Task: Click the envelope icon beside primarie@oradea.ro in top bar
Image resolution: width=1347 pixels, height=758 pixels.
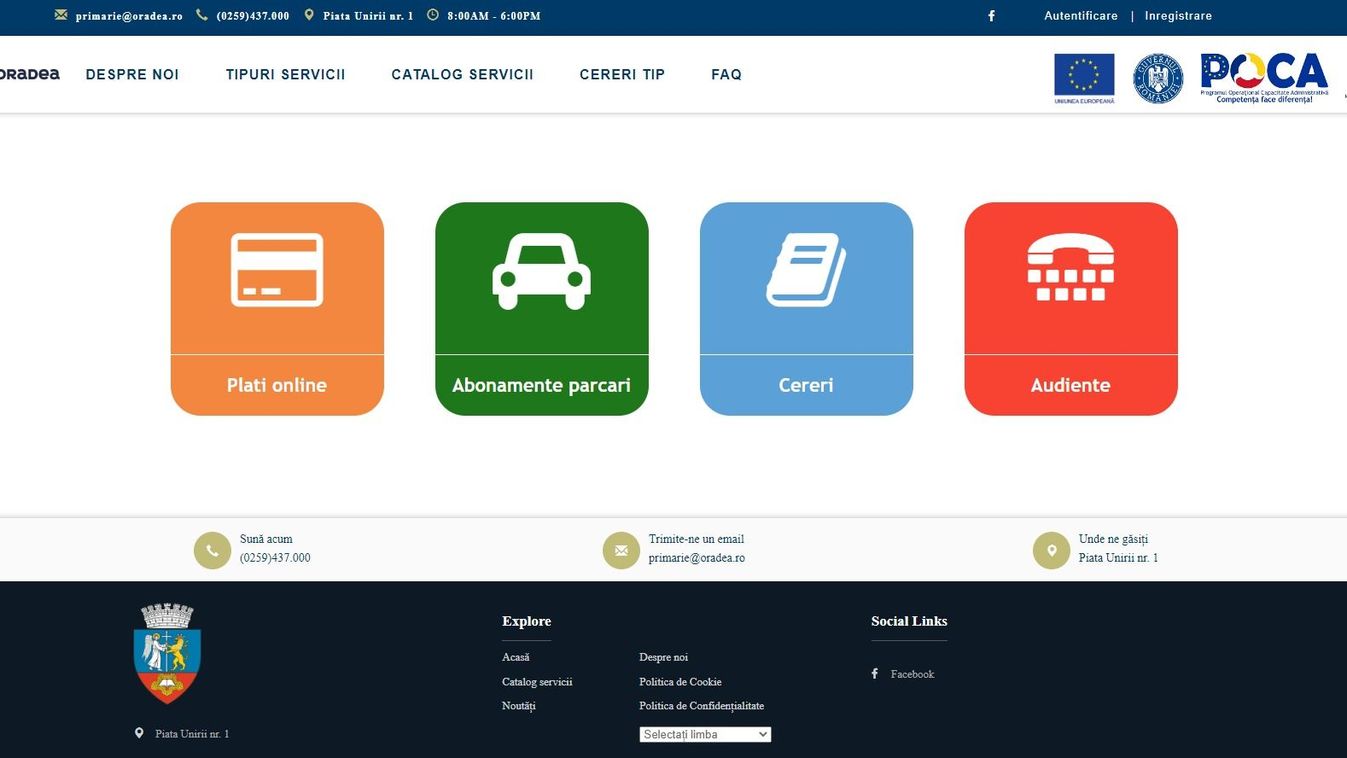Action: coord(61,15)
